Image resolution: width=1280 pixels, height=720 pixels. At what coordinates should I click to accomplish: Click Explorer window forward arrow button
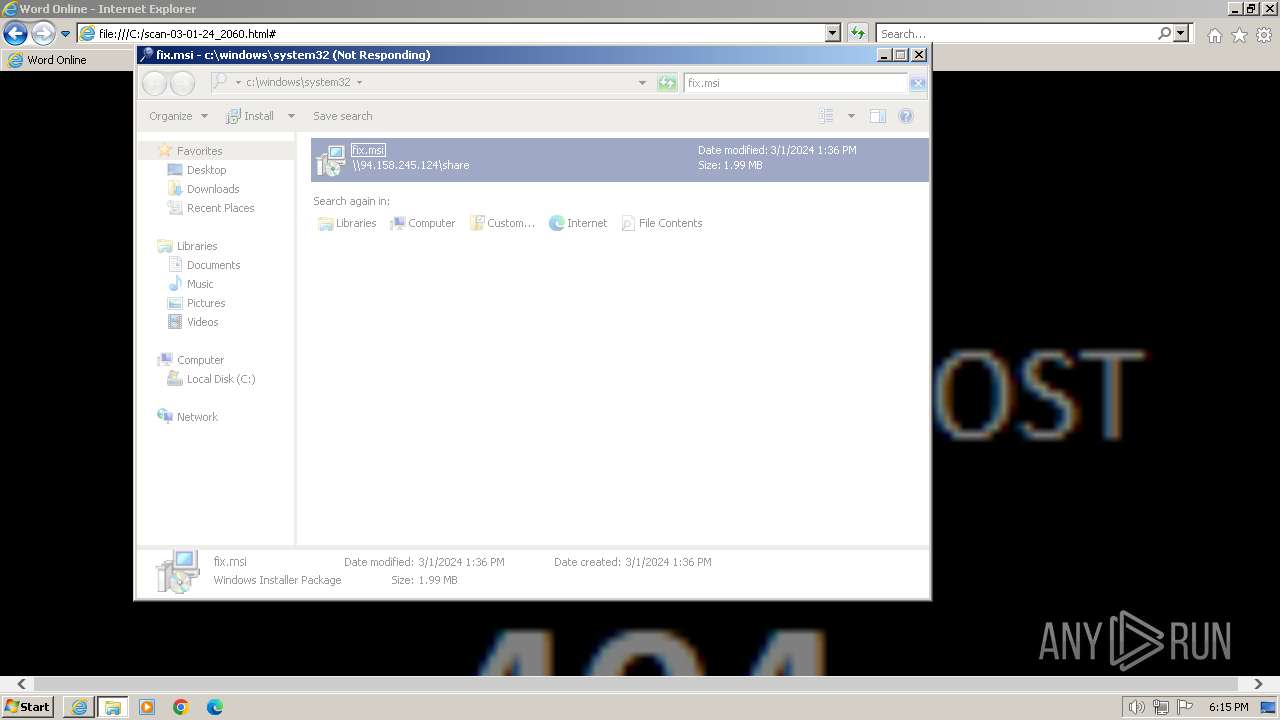183,83
